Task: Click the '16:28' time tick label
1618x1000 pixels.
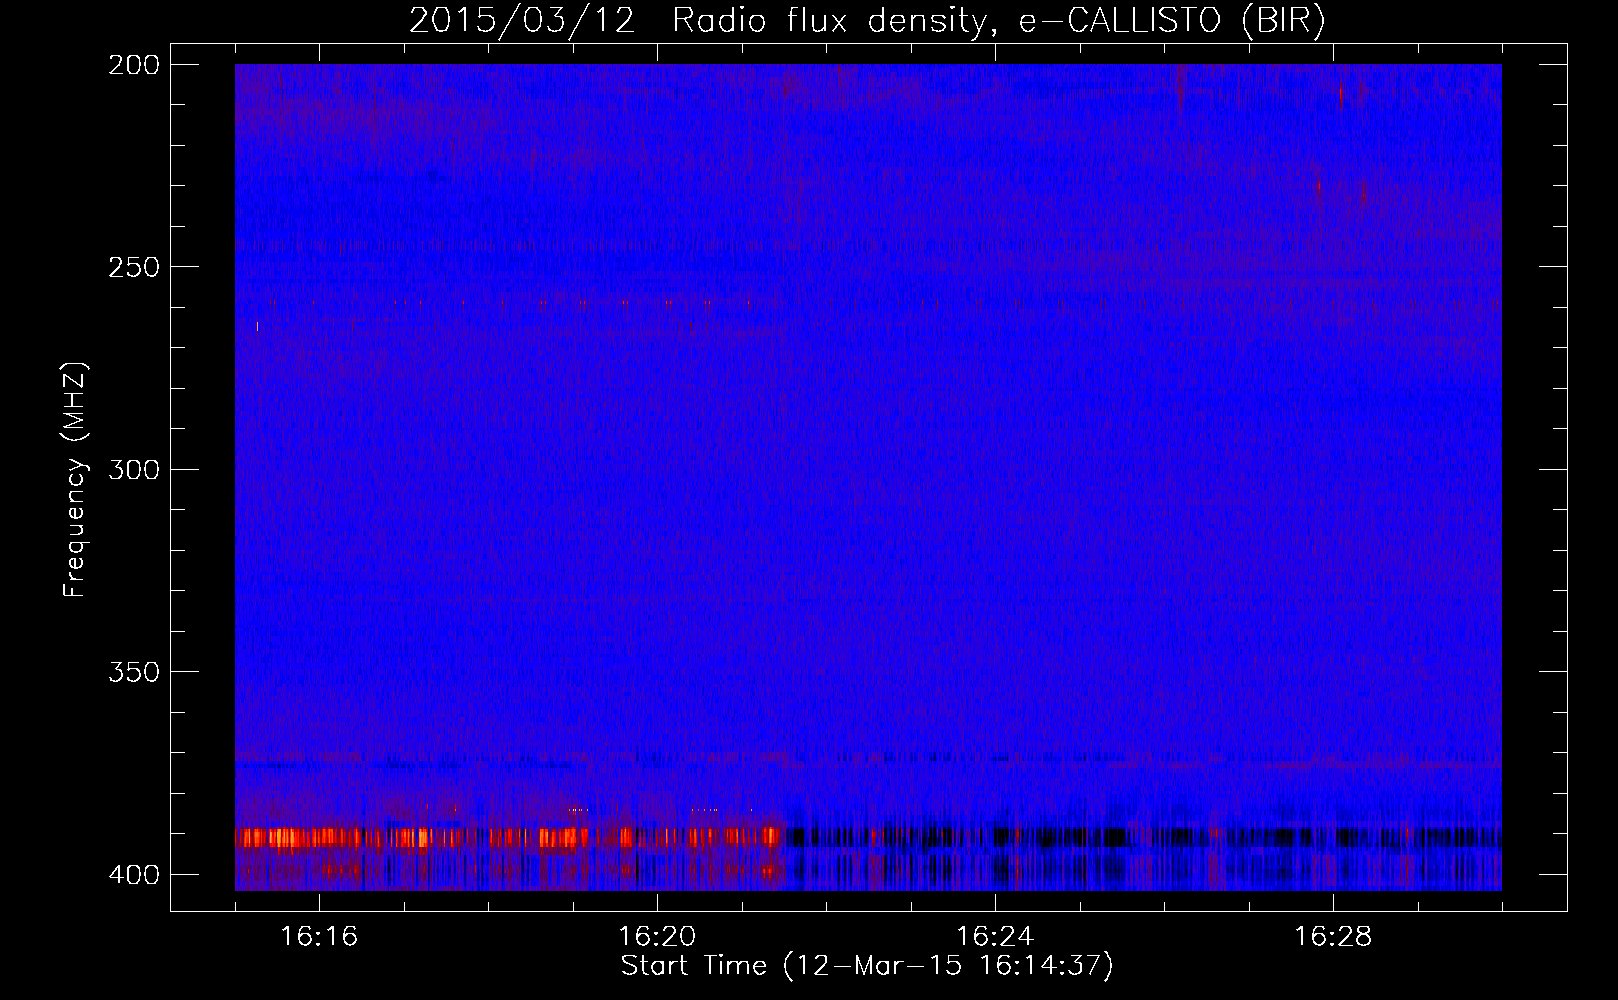Action: click(x=1333, y=937)
